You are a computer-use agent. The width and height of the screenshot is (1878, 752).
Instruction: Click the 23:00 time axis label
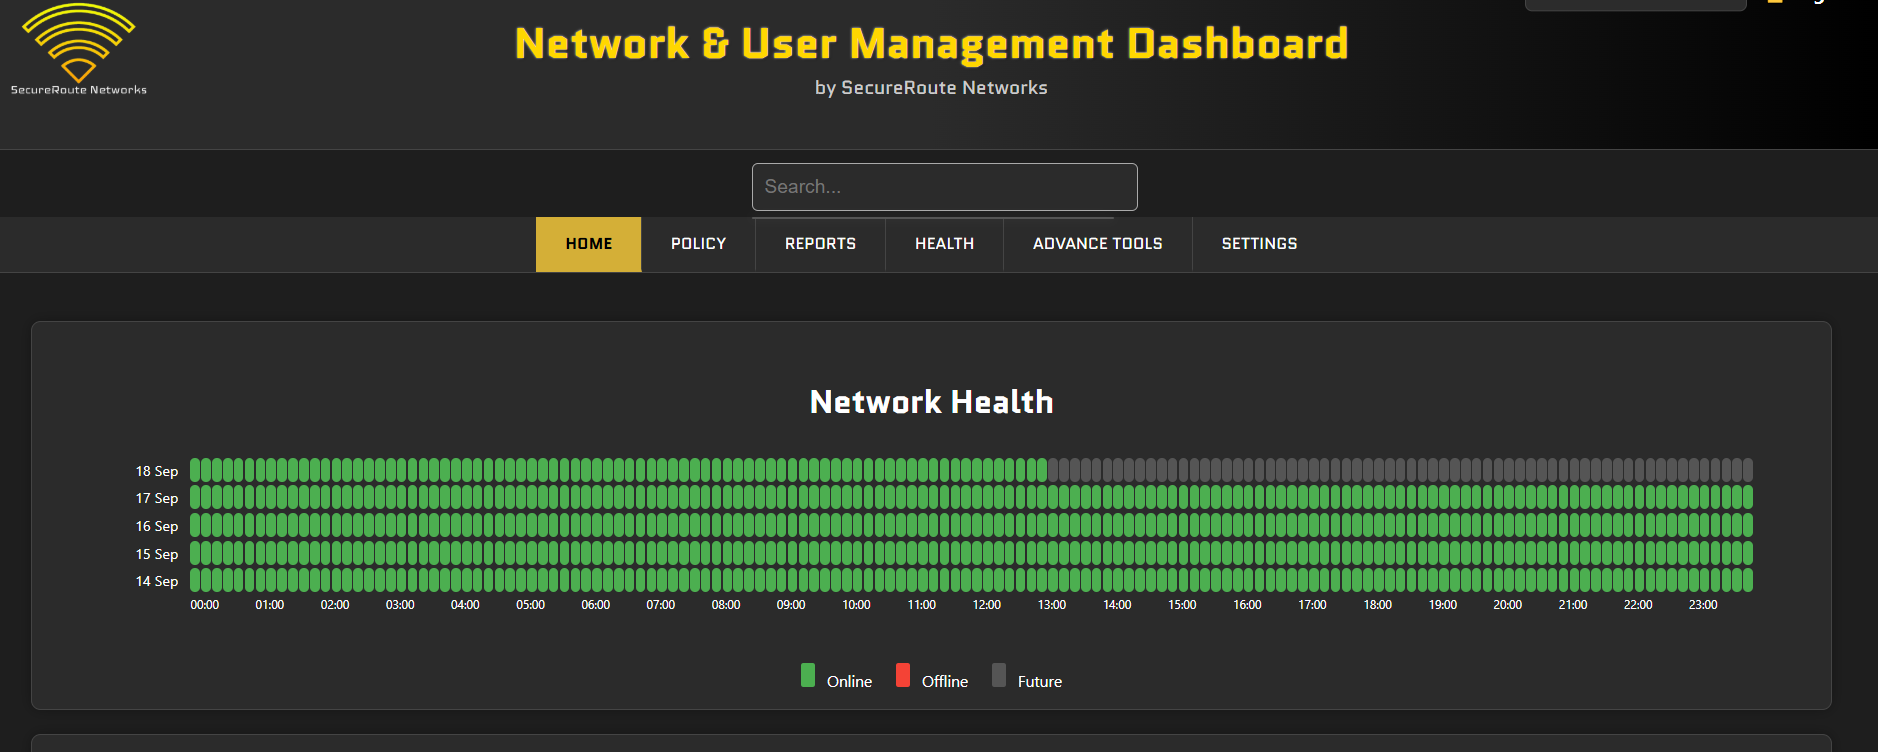[x=1702, y=605]
